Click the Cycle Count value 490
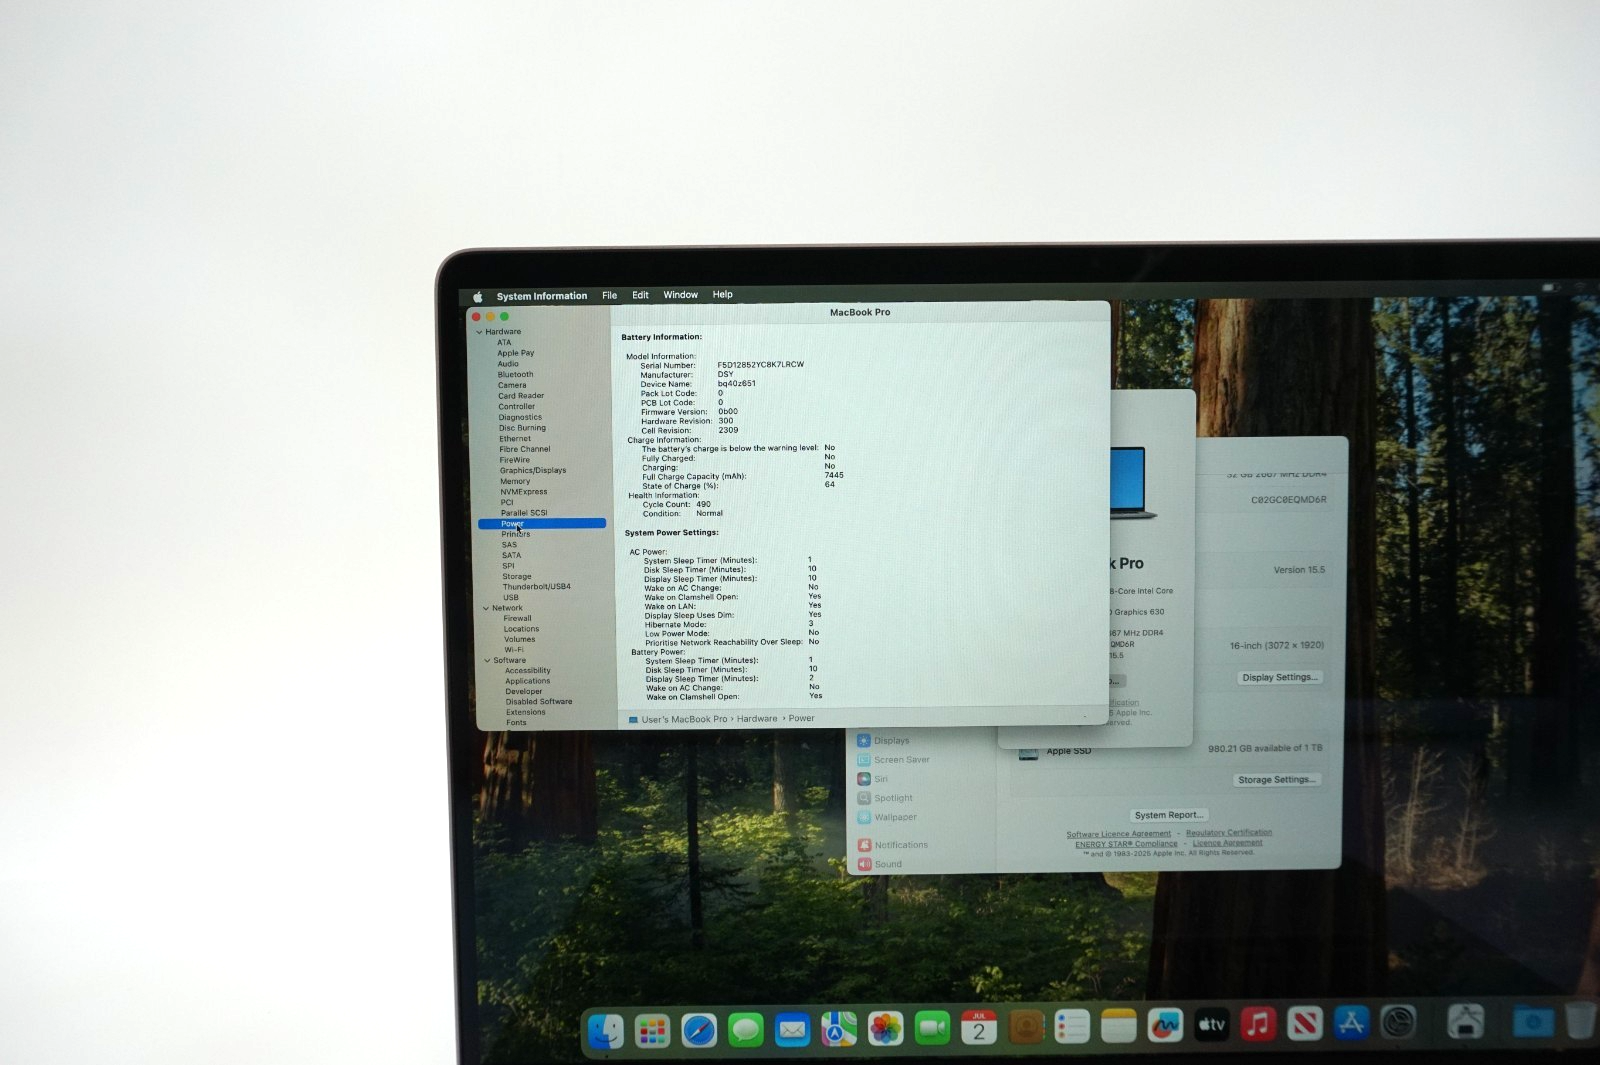The height and width of the screenshot is (1065, 1600). pyautogui.click(x=704, y=504)
